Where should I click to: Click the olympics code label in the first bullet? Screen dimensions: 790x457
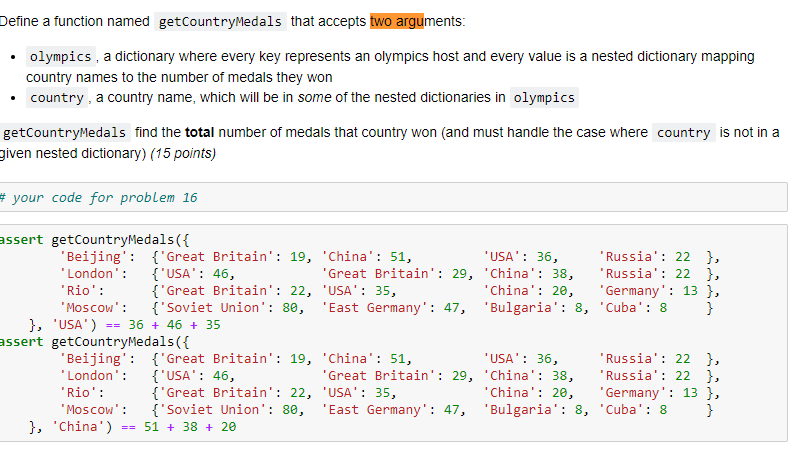[60, 56]
